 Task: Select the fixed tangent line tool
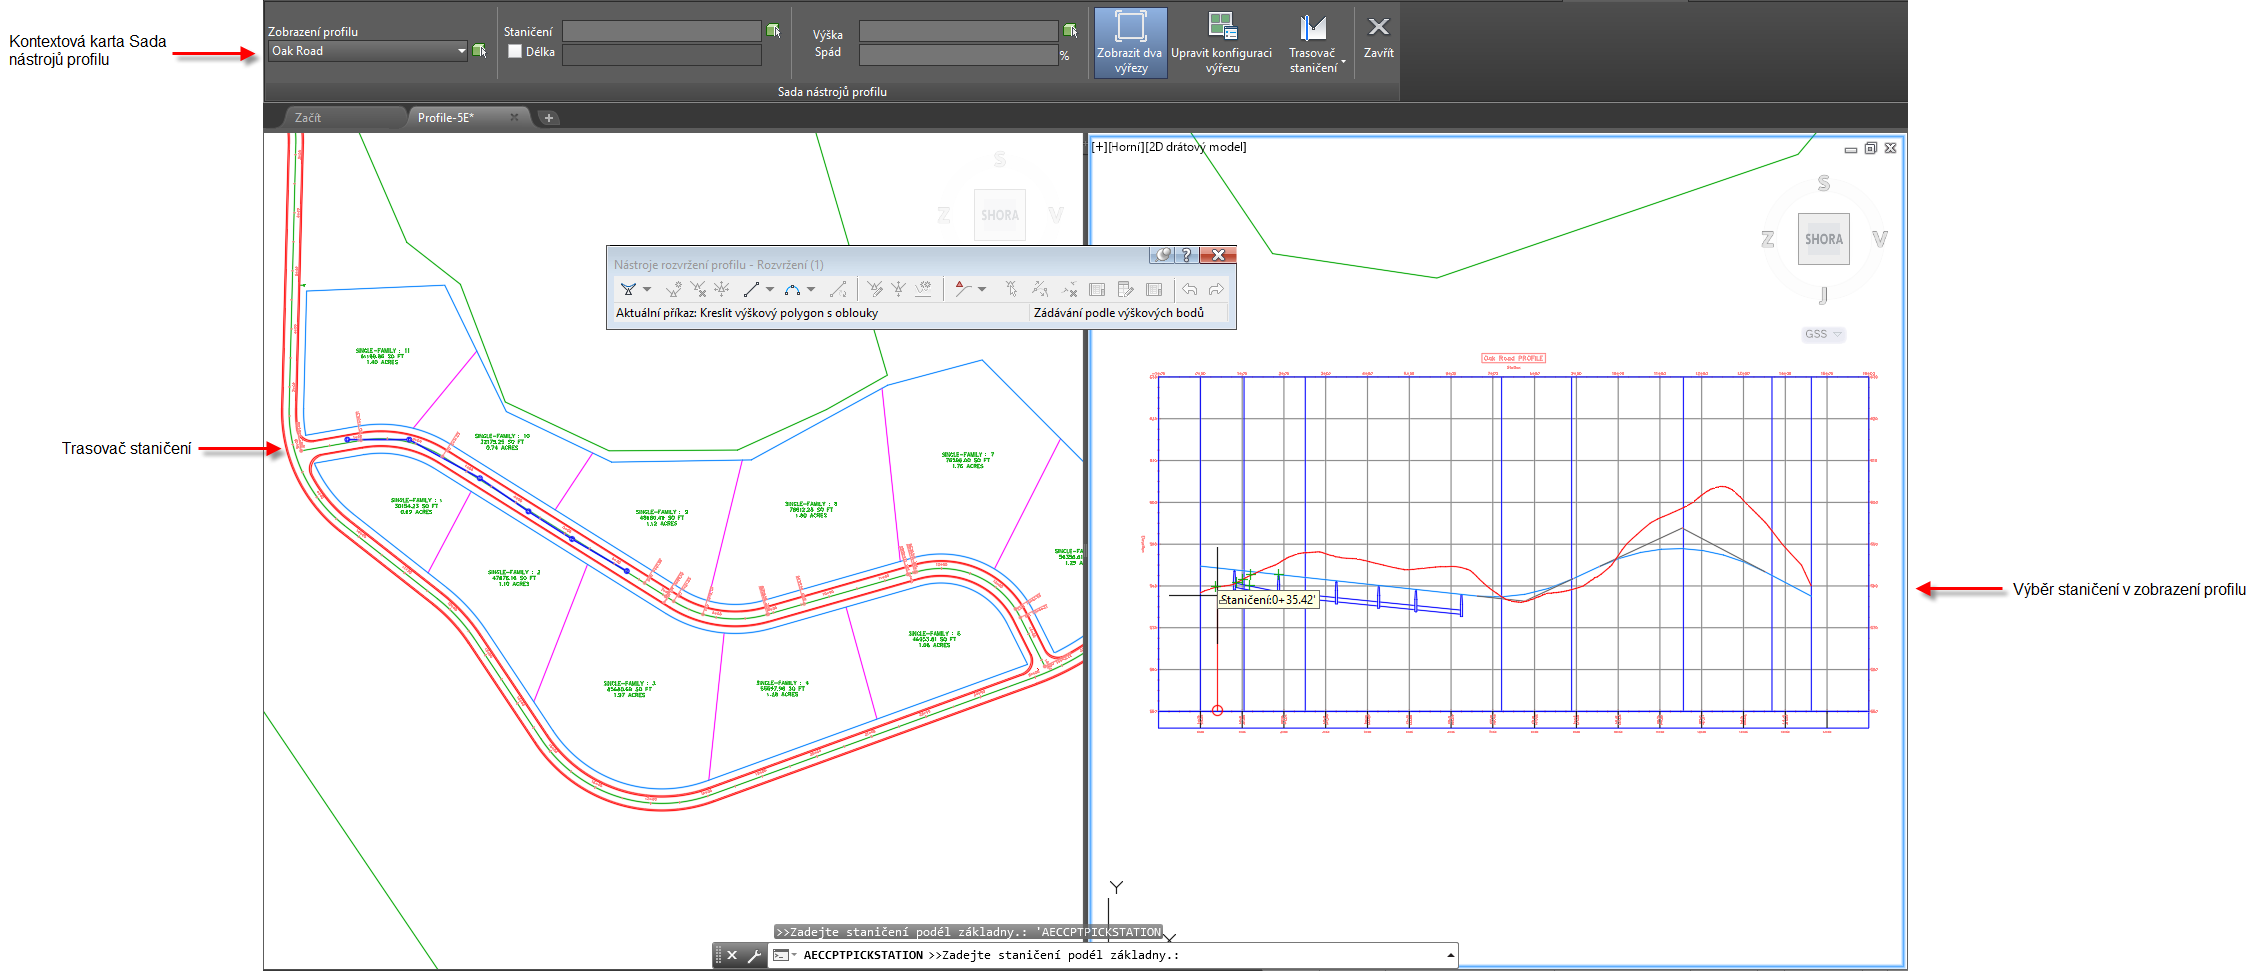(x=752, y=289)
